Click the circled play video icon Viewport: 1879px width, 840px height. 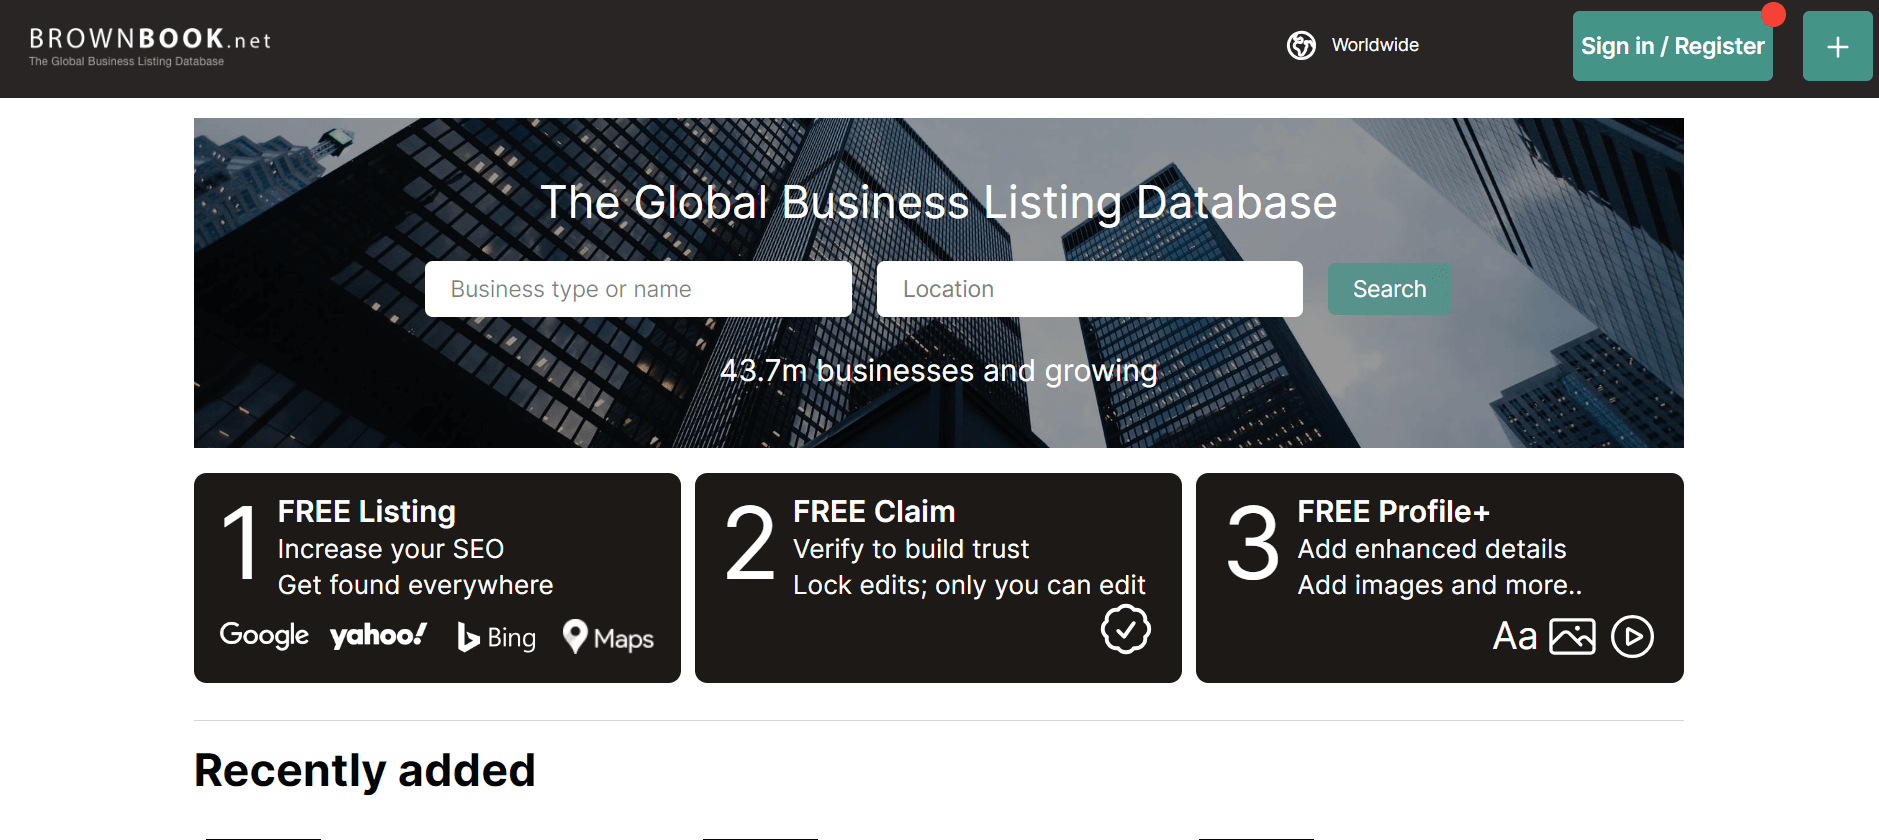[1632, 636]
